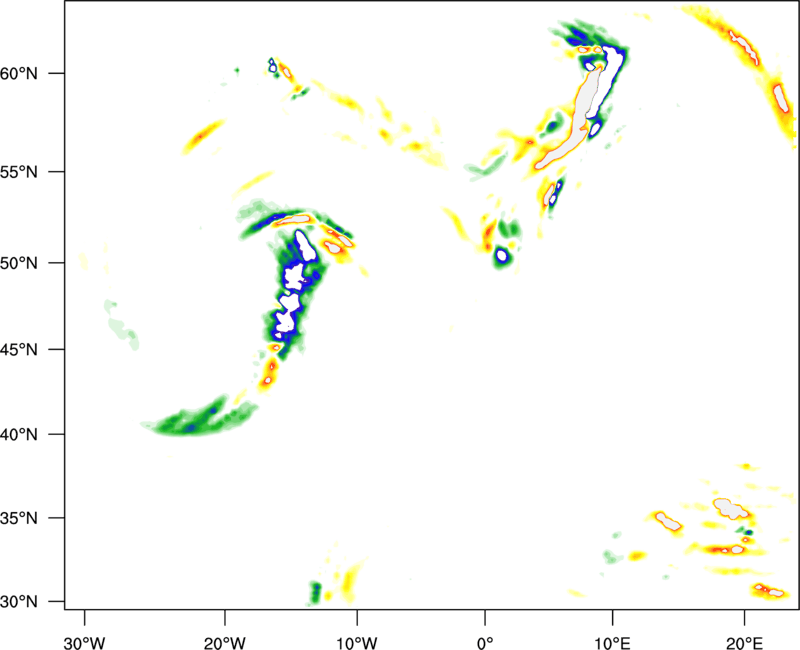Click the 50°N latitude label
Image resolution: width=800 pixels, height=650 pixels.
(x=19, y=264)
